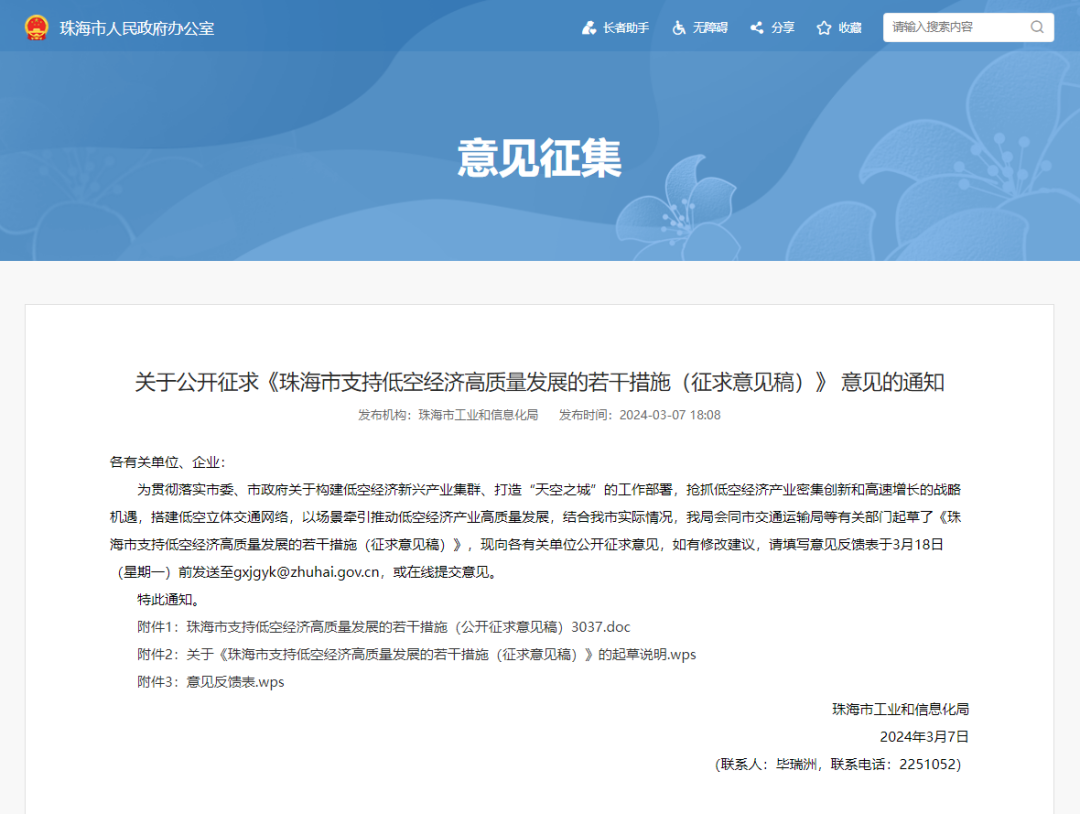
Task: Click 发布机构 珠海市工业和信息化局 under the title
Action: click(448, 415)
